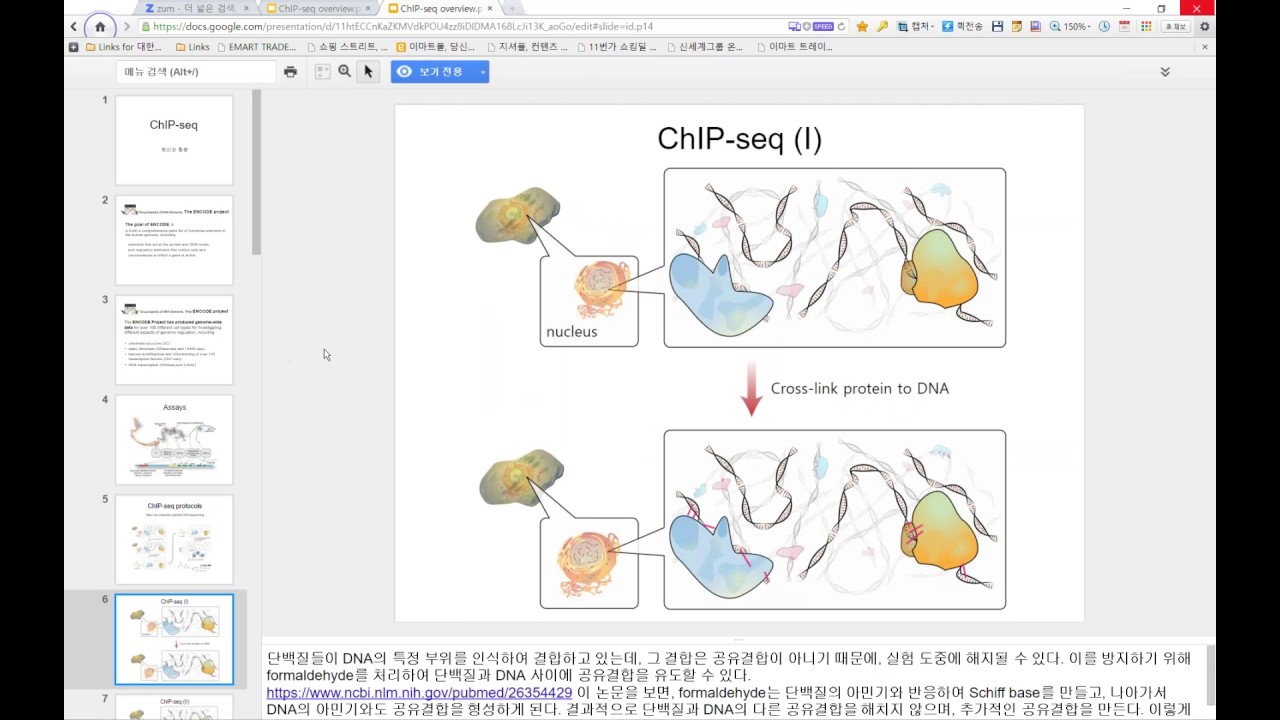Close the bookmarks bar with the X
Image resolution: width=1280 pixels, height=720 pixels.
[1204, 47]
